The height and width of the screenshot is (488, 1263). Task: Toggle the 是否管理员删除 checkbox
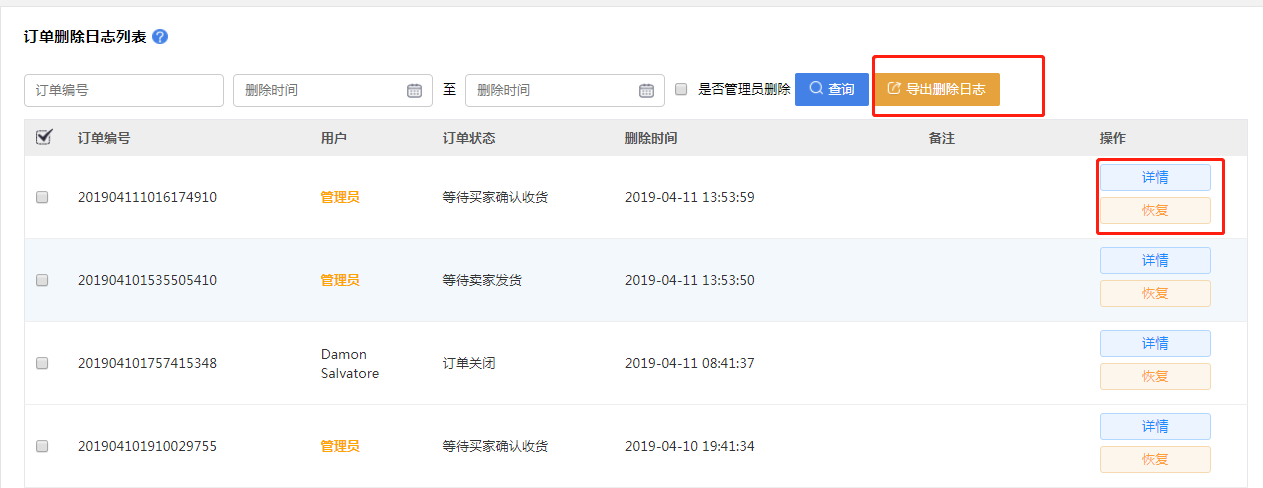(x=681, y=89)
